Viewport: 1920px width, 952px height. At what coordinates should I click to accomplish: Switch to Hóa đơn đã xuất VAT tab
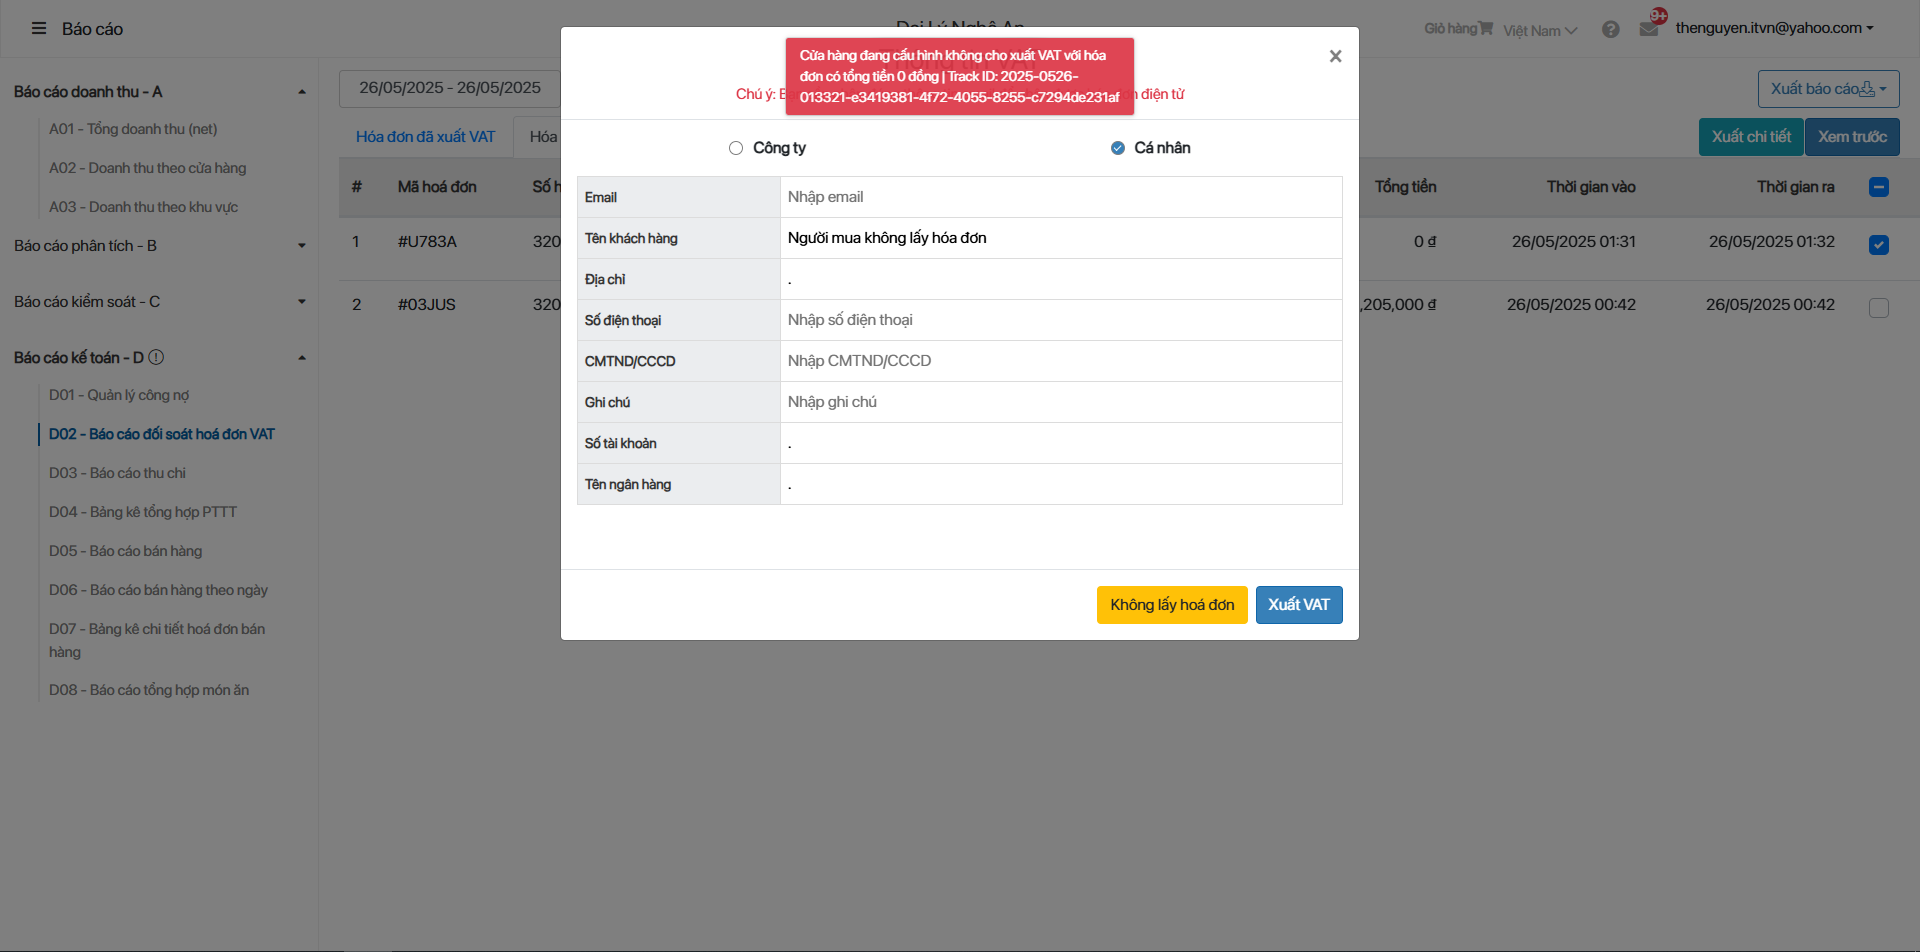click(x=425, y=137)
